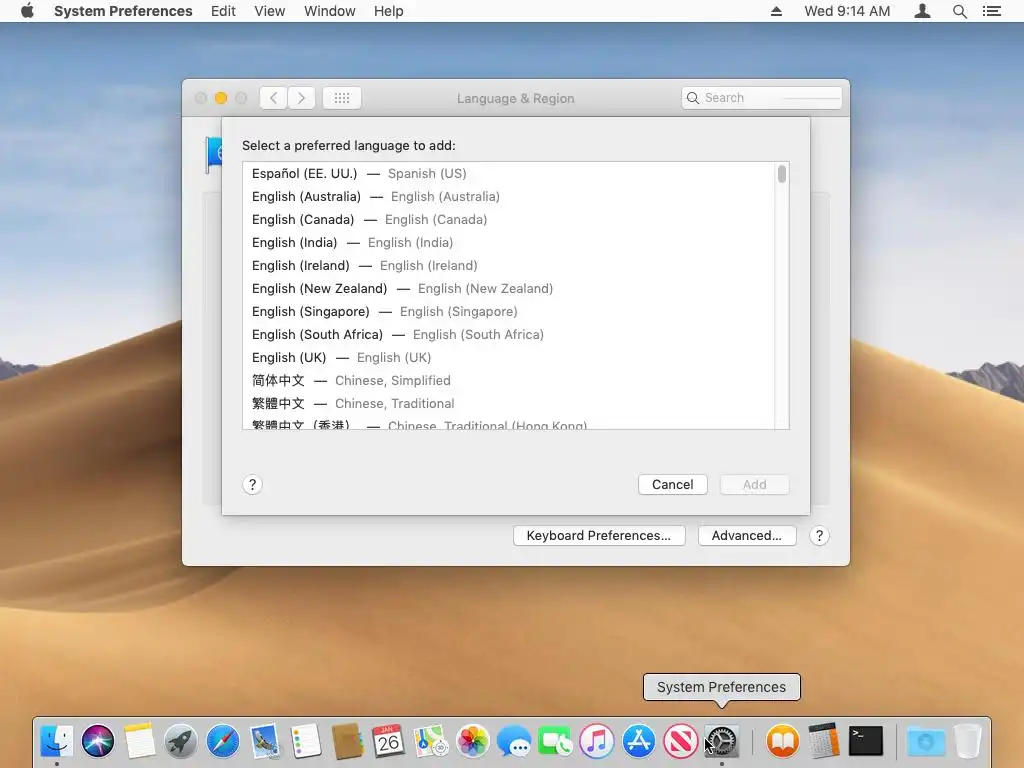
Task: Launch FaceTime from the Dock
Action: tap(555, 741)
